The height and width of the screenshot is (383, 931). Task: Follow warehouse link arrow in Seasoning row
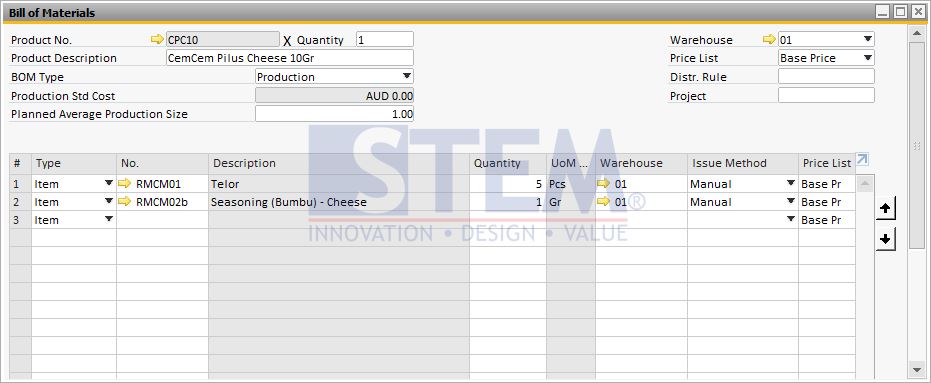[604, 201]
